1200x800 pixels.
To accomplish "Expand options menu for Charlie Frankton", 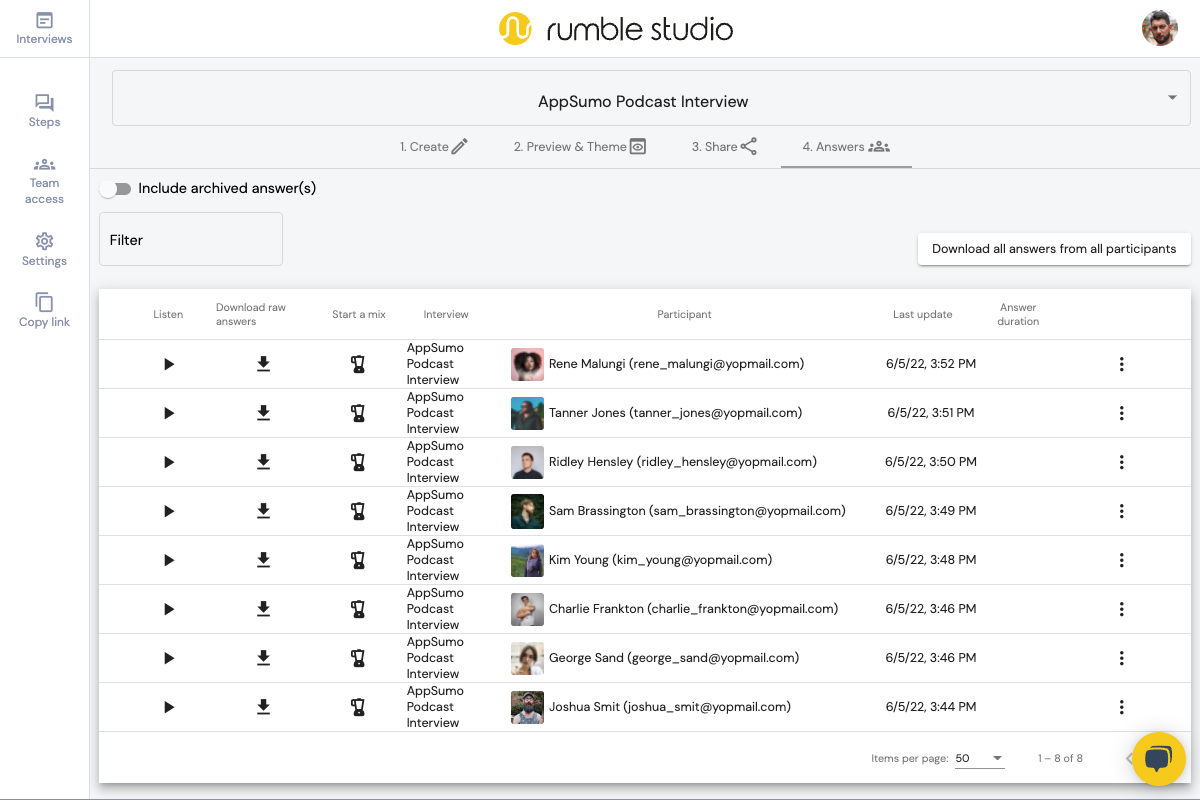I will click(x=1121, y=609).
